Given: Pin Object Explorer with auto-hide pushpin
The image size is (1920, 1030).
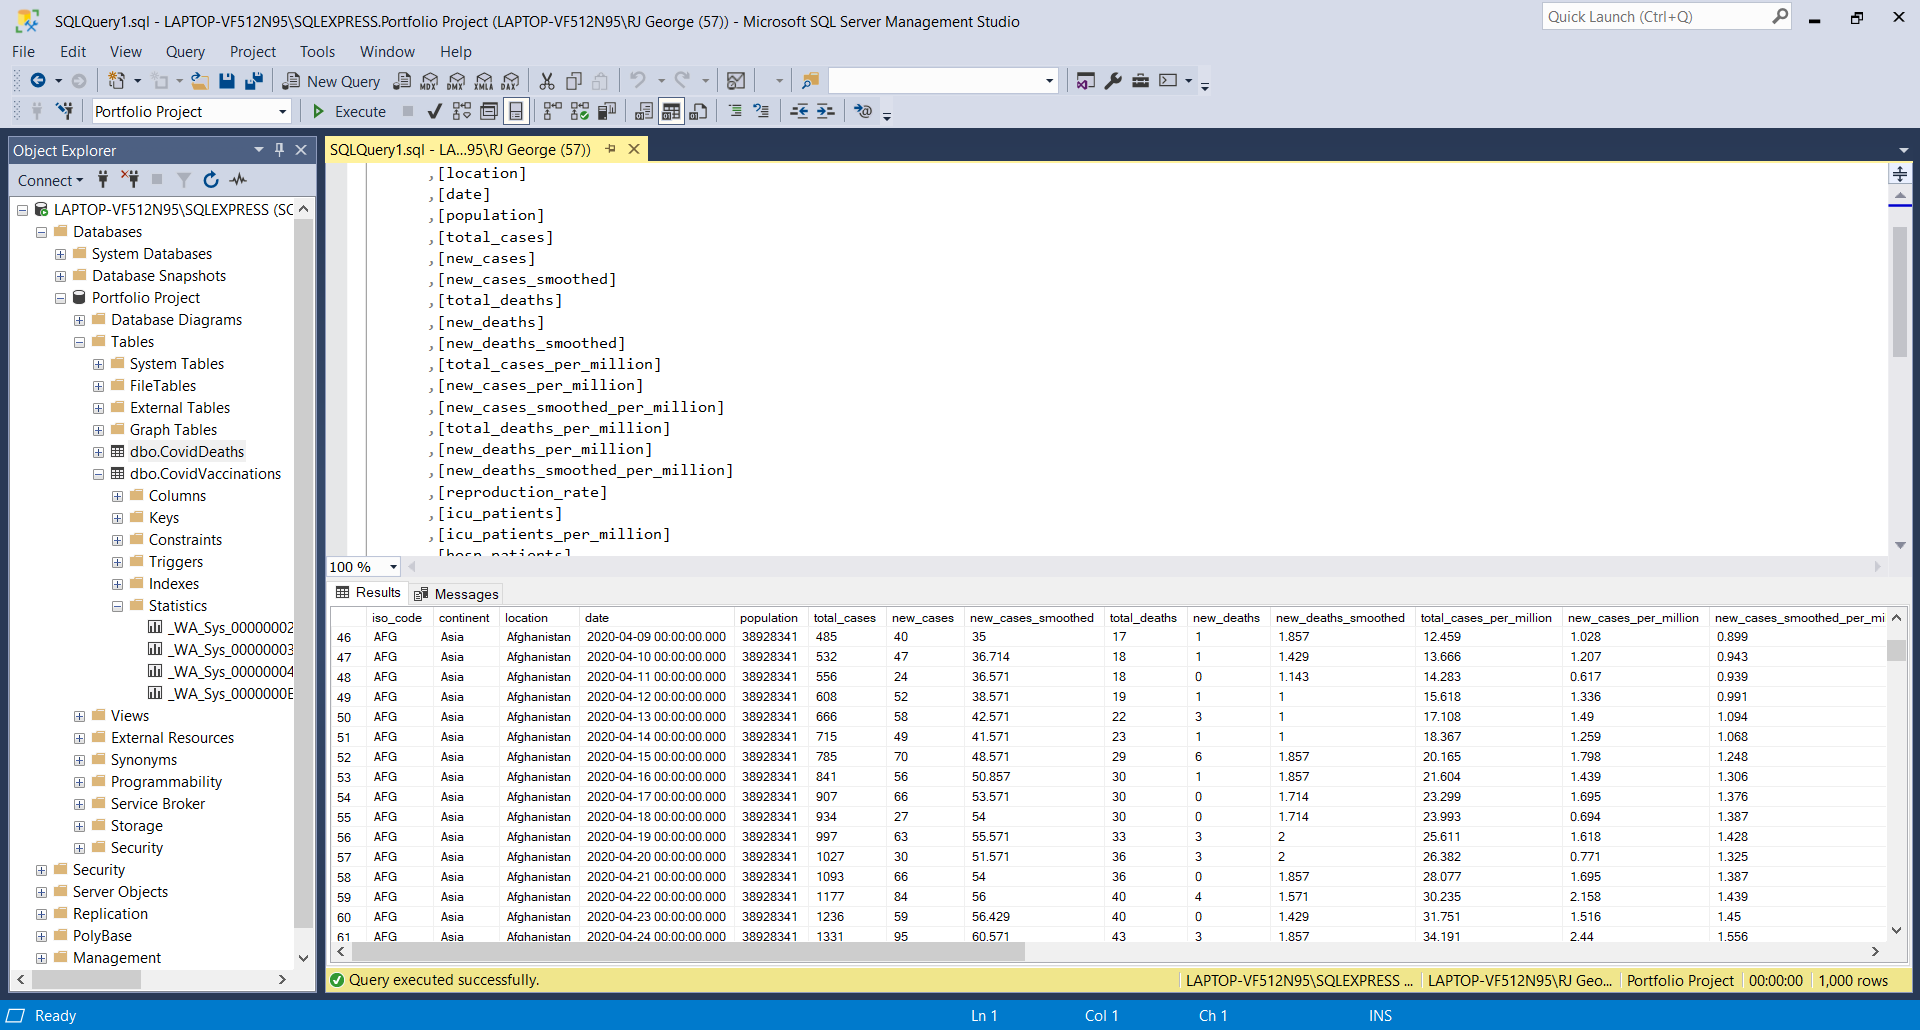Looking at the screenshot, I should [x=280, y=150].
